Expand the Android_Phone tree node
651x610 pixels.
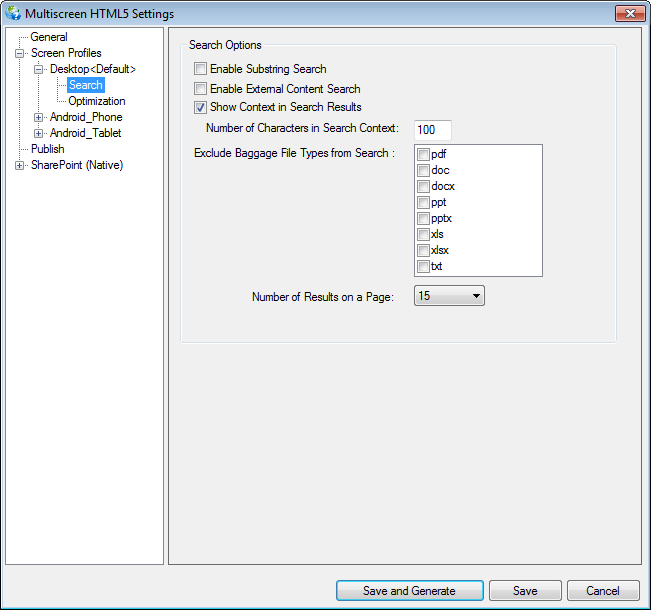[x=39, y=117]
